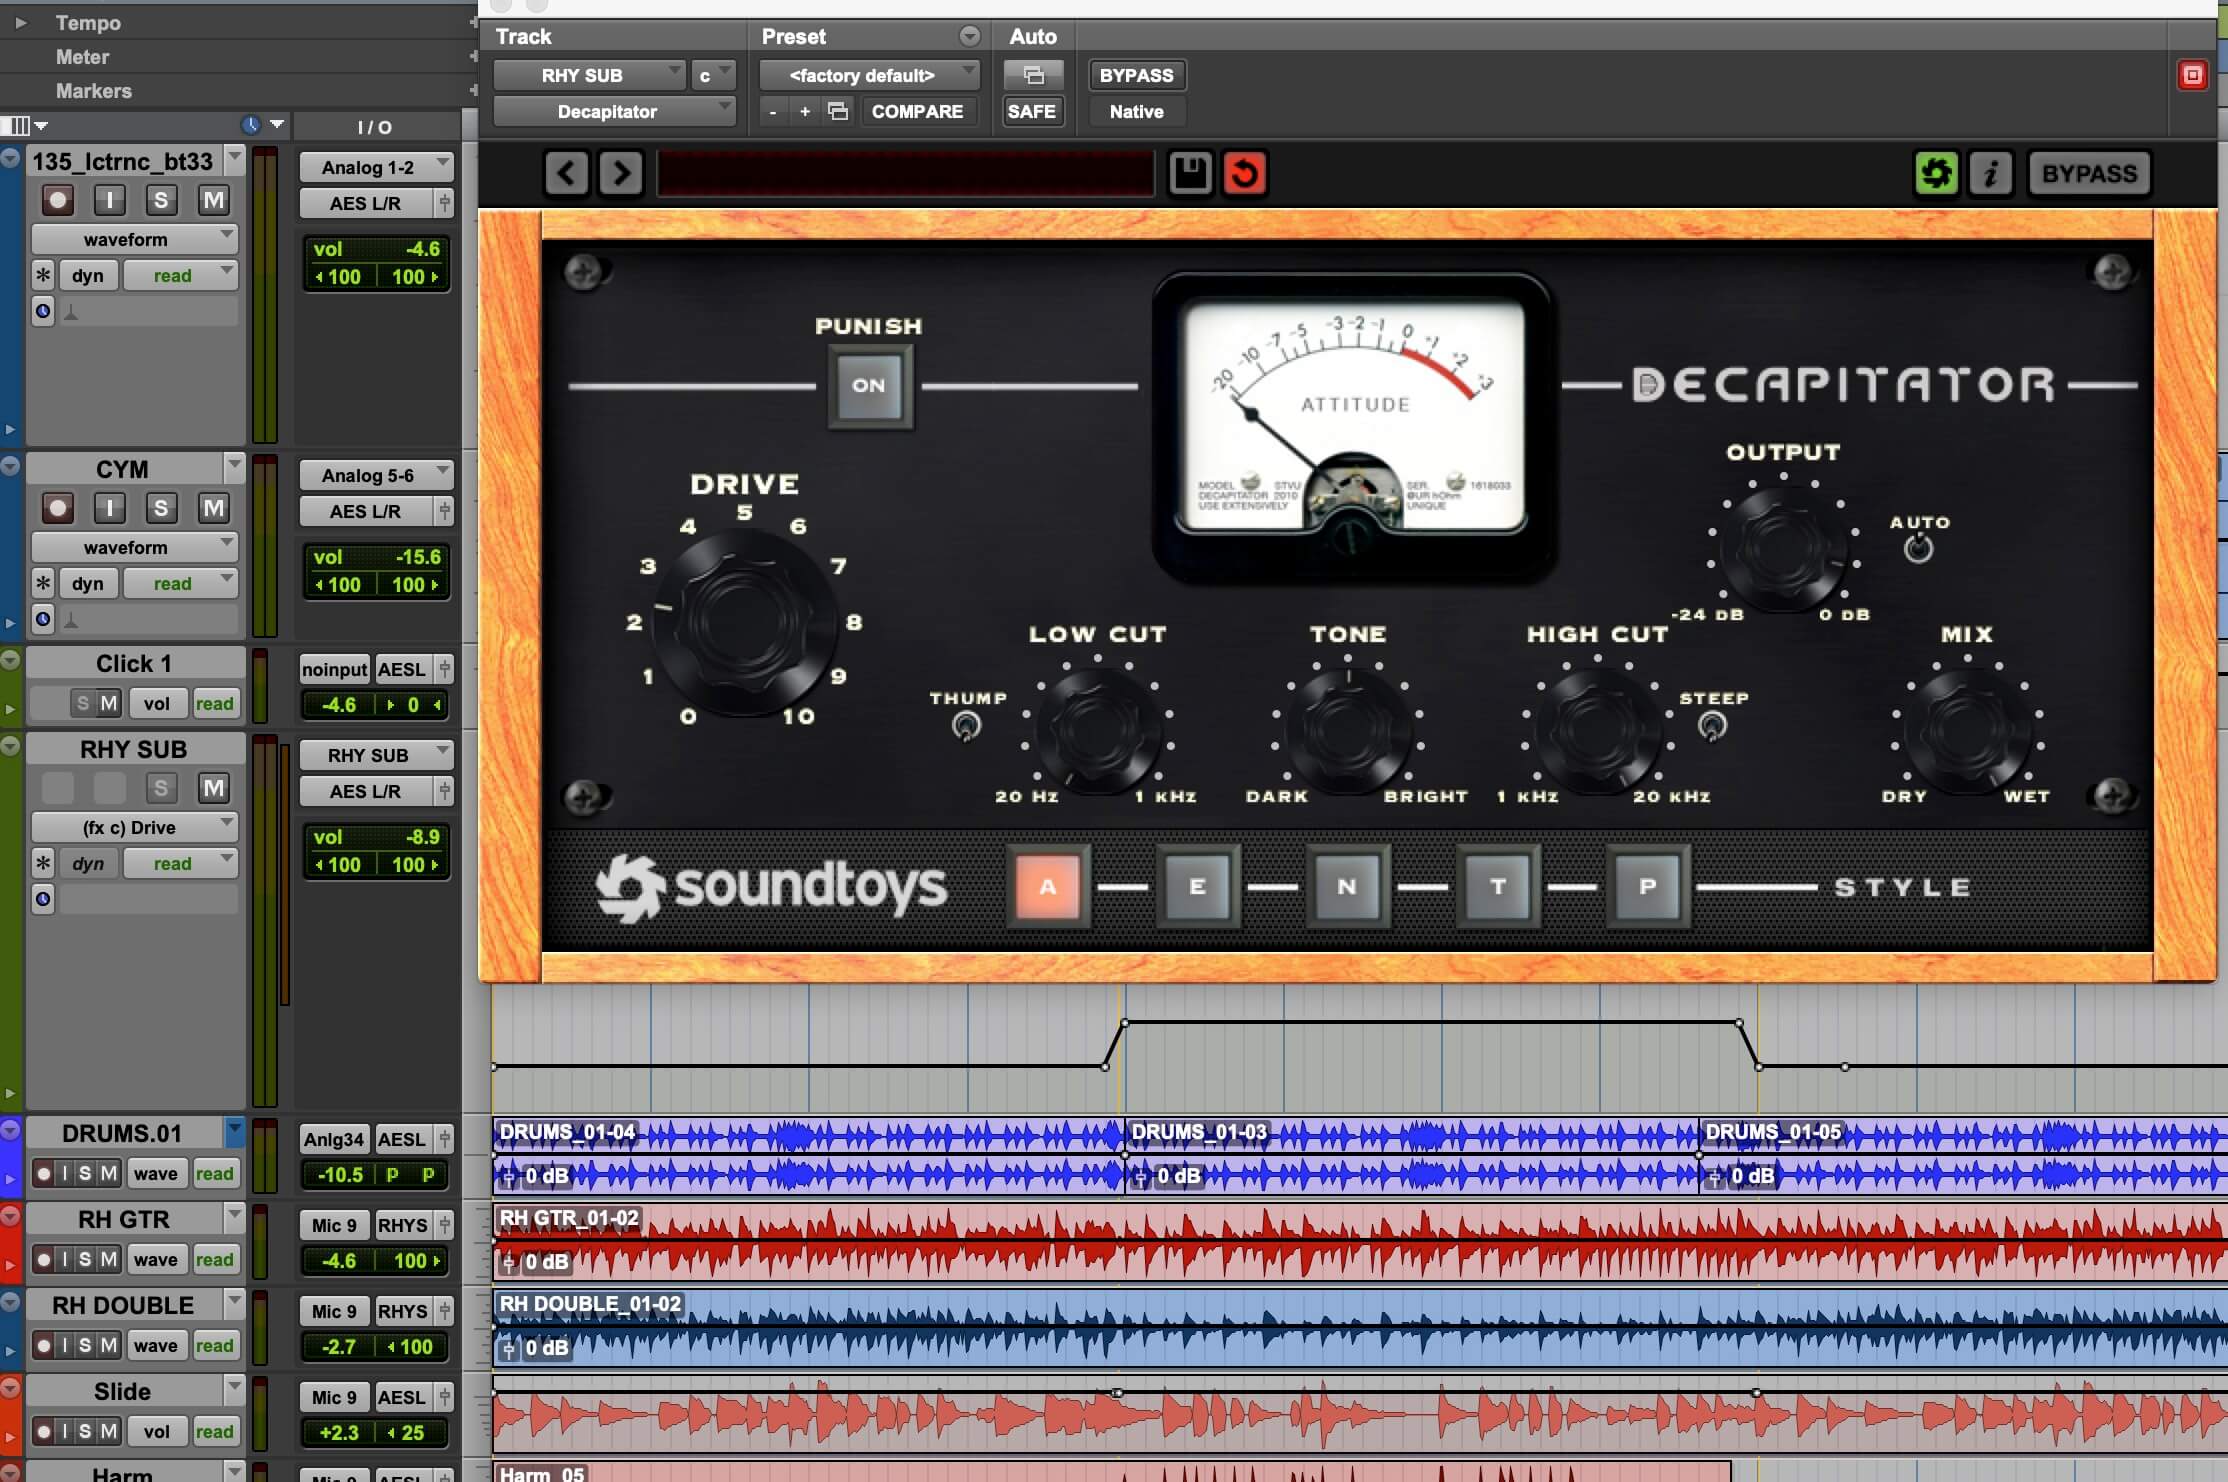This screenshot has height=1482, width=2228.
Task: Click preset minus button
Action: [772, 111]
